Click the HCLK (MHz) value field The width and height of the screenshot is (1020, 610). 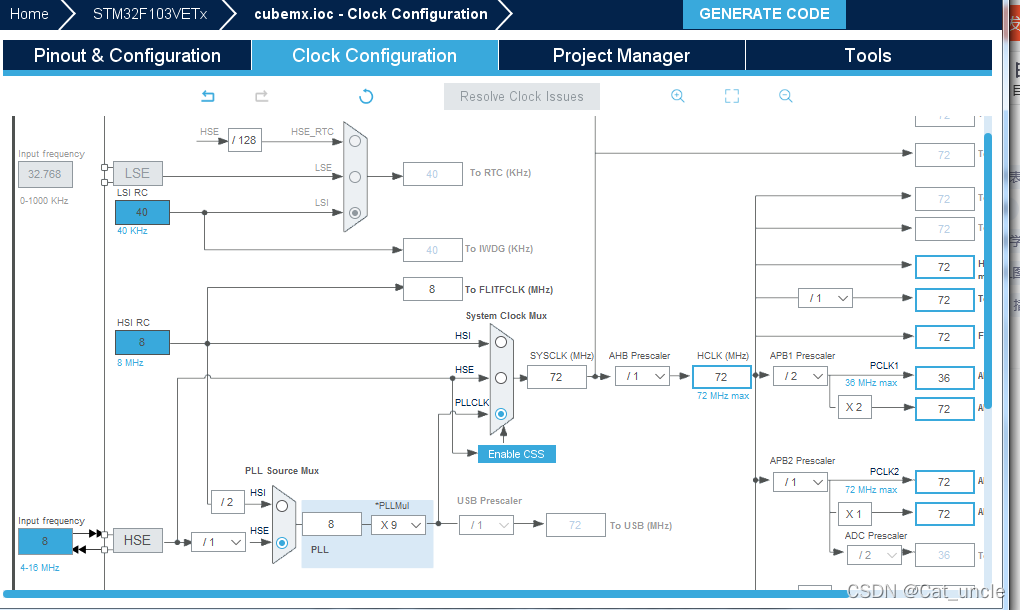(721, 377)
